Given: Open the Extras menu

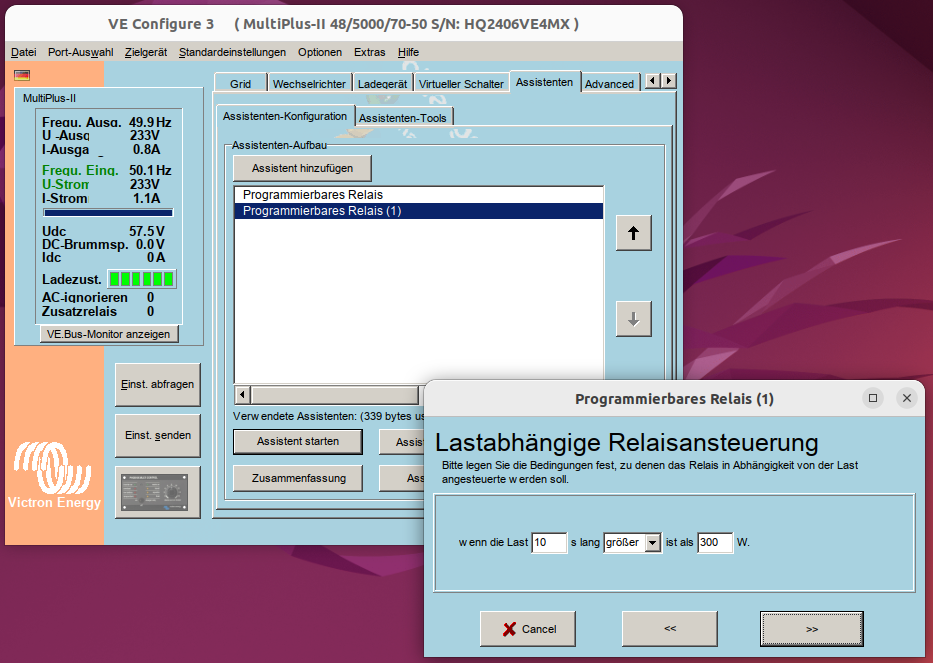Looking at the screenshot, I should (x=370, y=52).
